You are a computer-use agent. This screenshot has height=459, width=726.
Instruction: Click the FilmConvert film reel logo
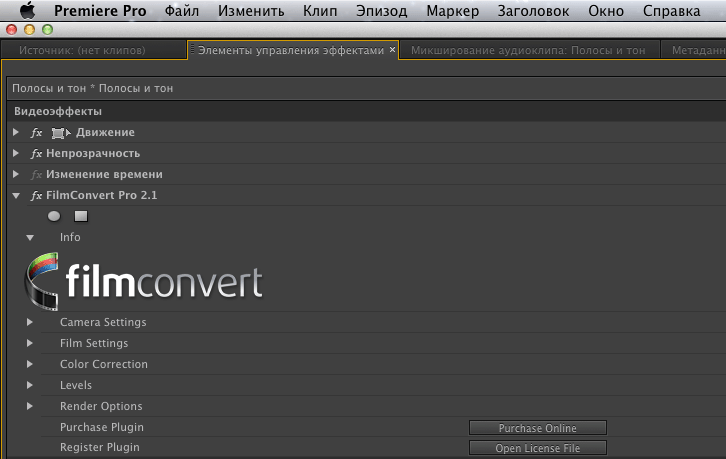[42, 281]
